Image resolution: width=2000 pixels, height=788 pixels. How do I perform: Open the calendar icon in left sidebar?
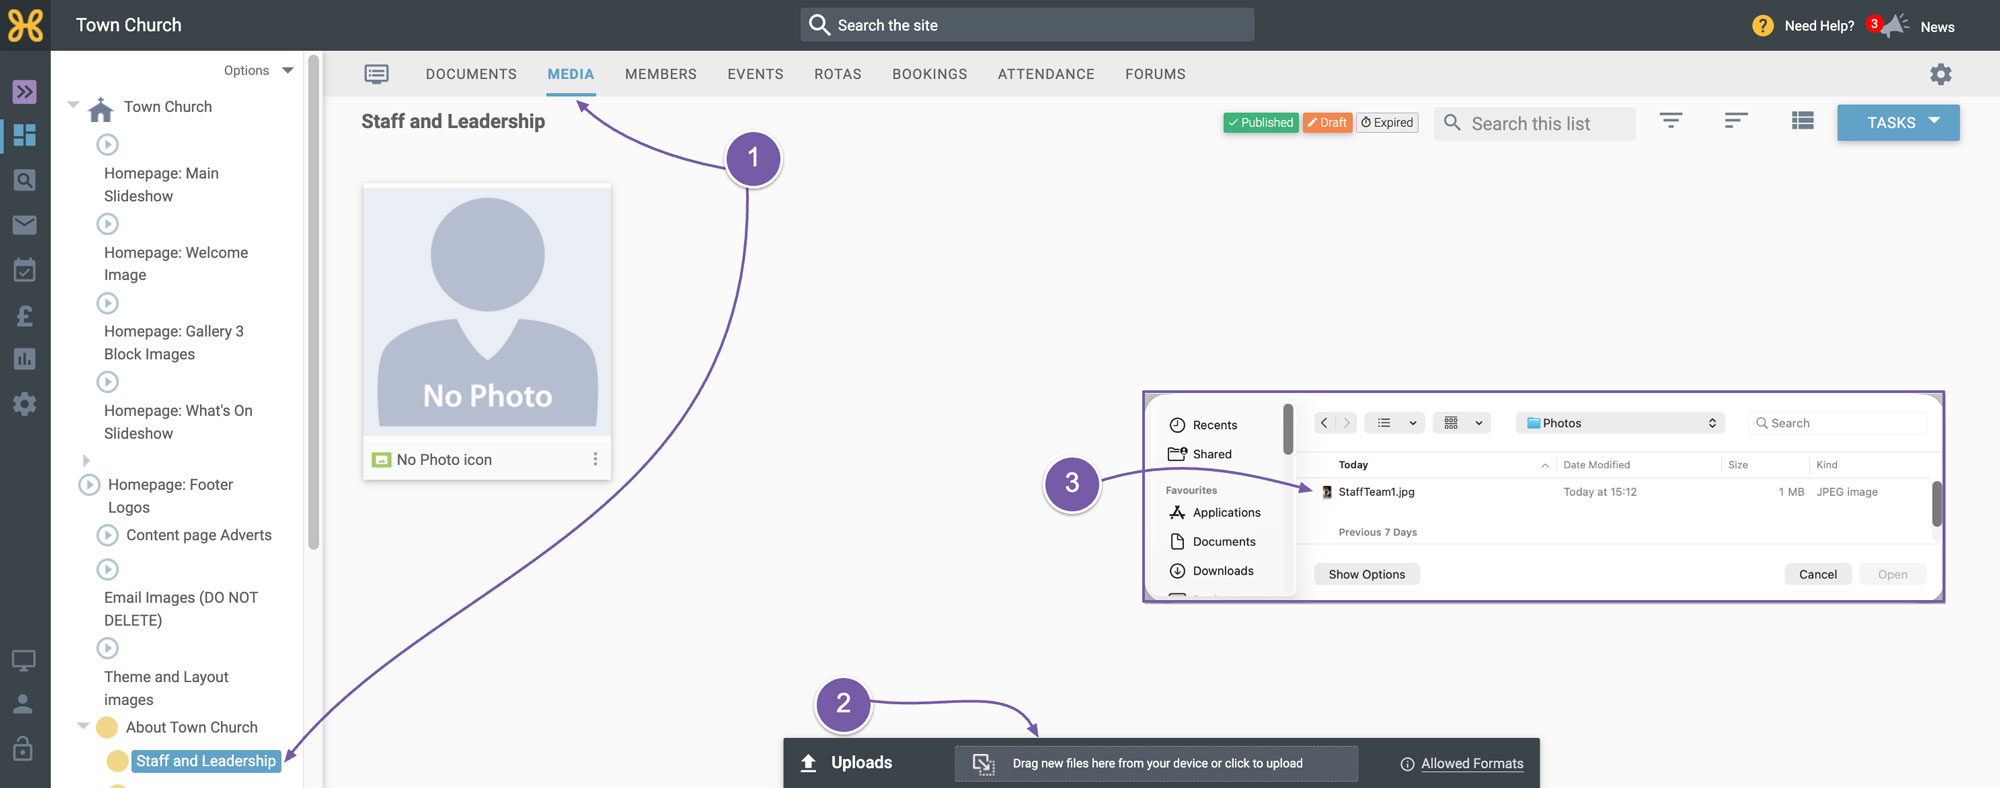pos(24,270)
